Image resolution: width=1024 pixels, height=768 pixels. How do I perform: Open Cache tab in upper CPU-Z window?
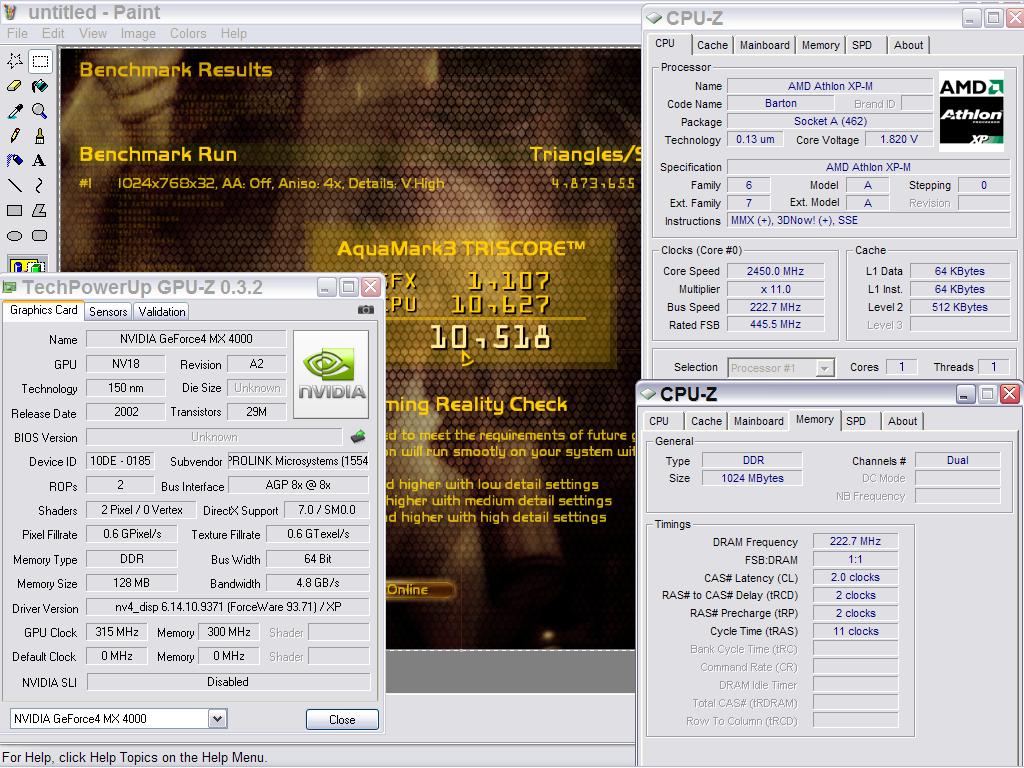712,45
